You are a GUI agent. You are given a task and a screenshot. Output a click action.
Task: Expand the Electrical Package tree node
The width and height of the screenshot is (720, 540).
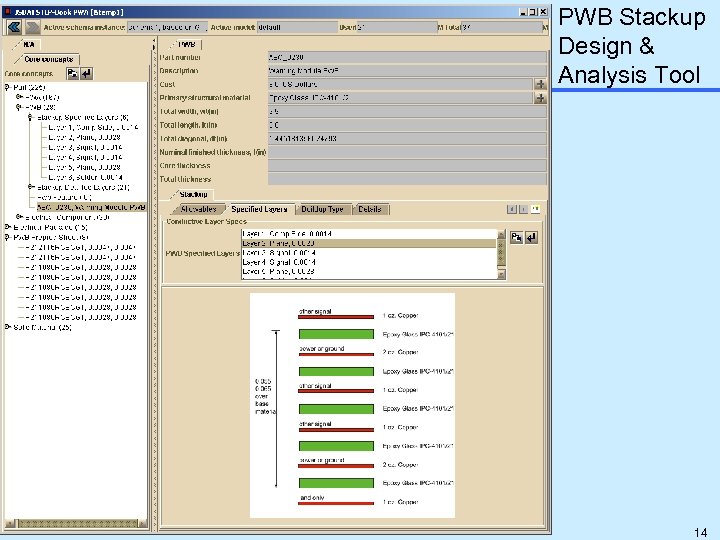pyautogui.click(x=7, y=227)
